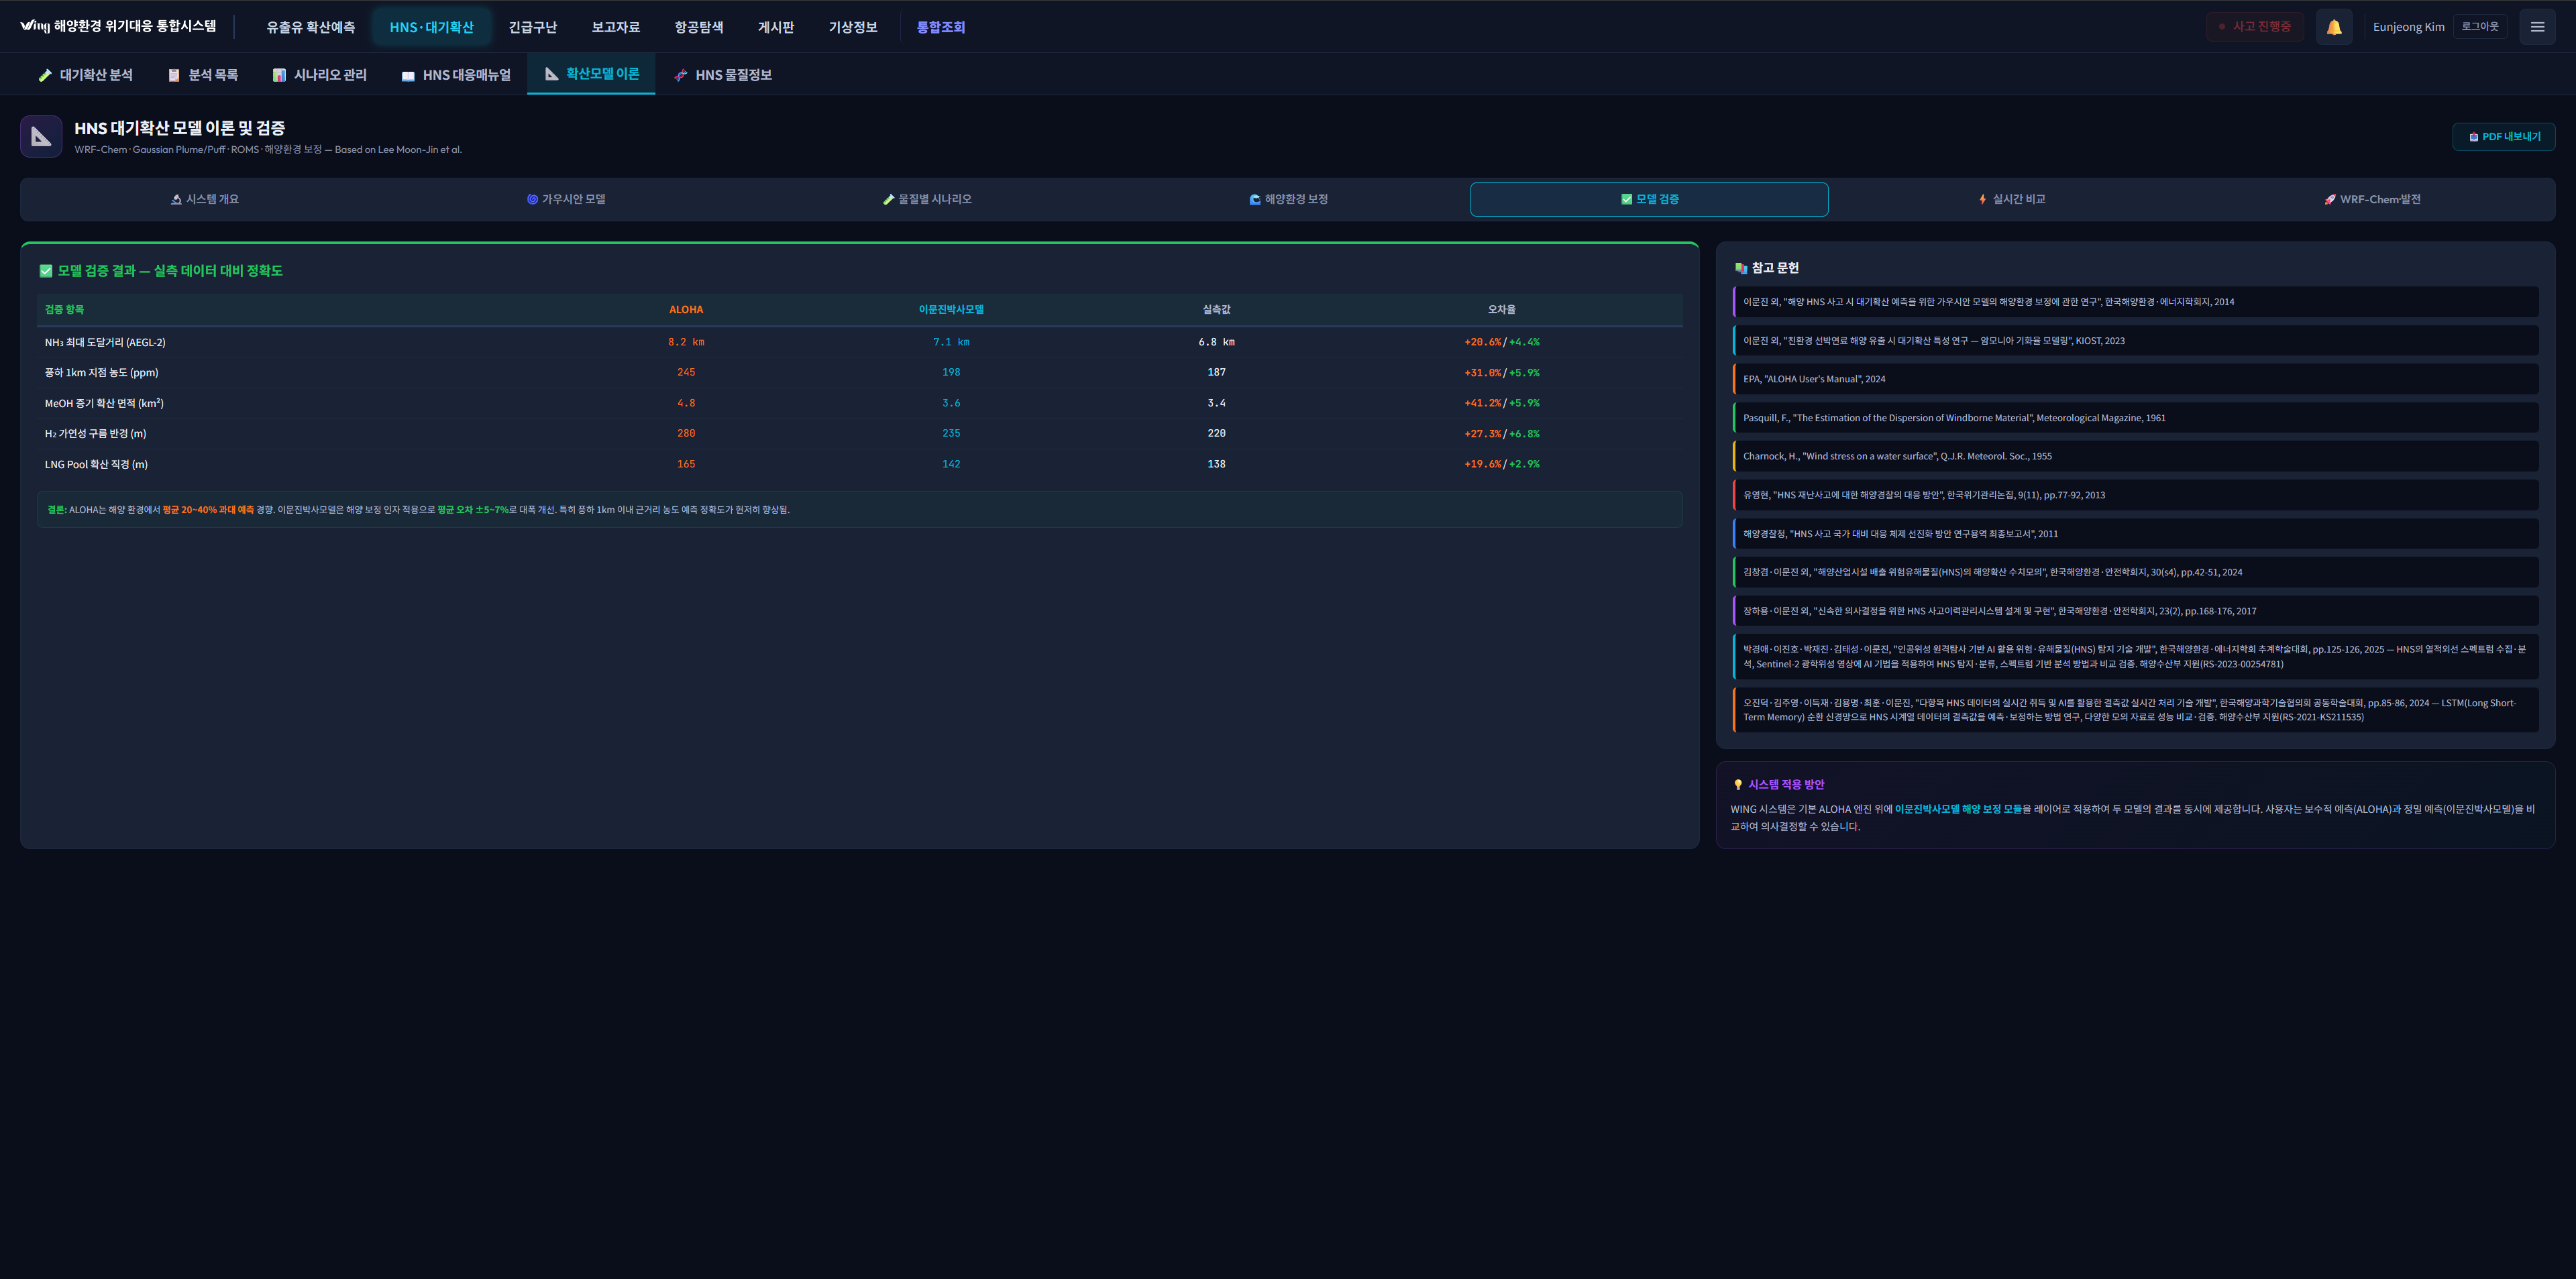This screenshot has height=1279, width=2576.
Task: Switch to 가우시안 모델 tab
Action: [566, 199]
